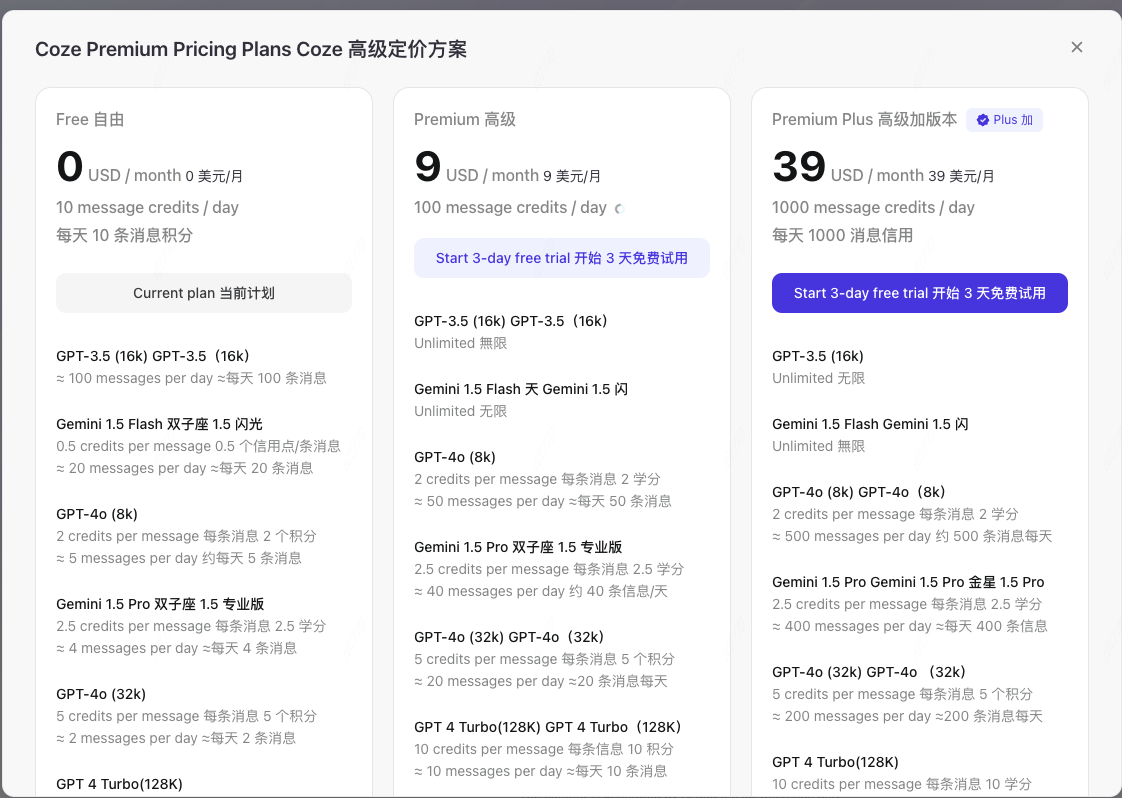Viewport: 1122px width, 798px height.
Task: Click the 1000 message credits / day line
Action: click(873, 208)
